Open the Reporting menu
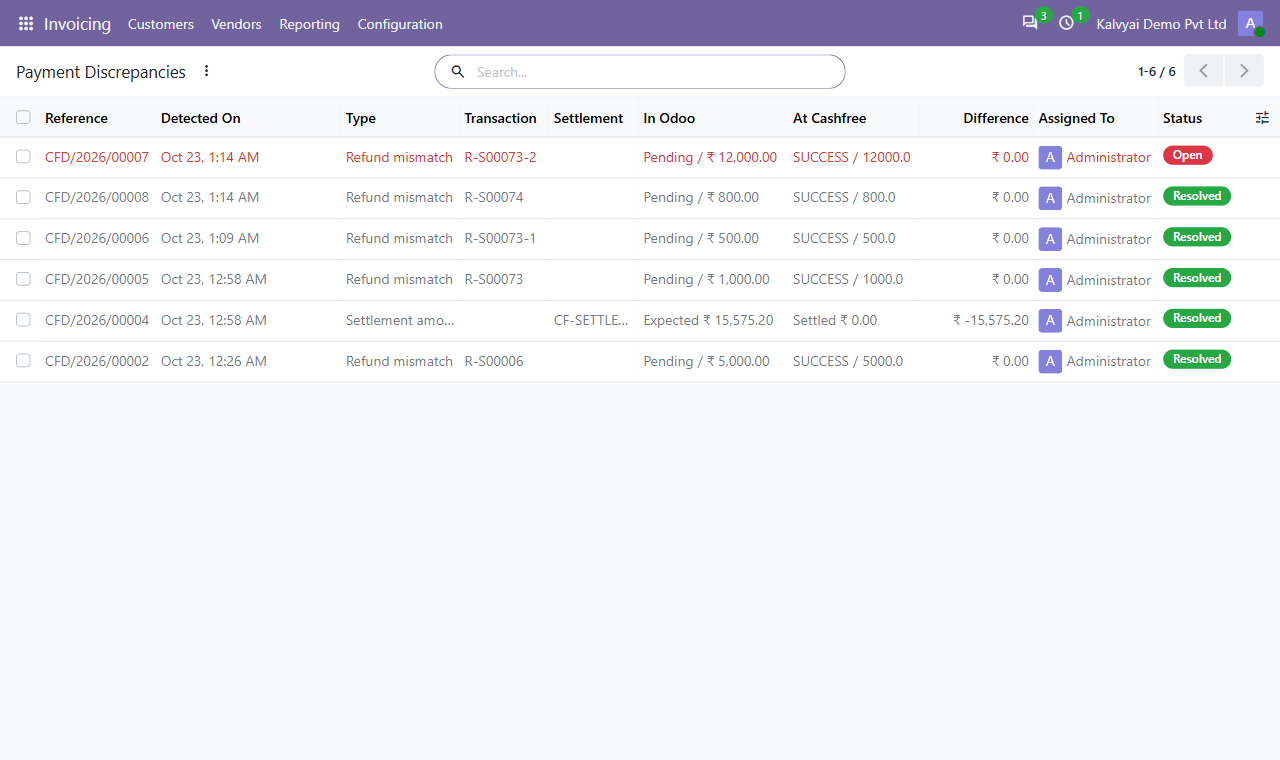 309,24
